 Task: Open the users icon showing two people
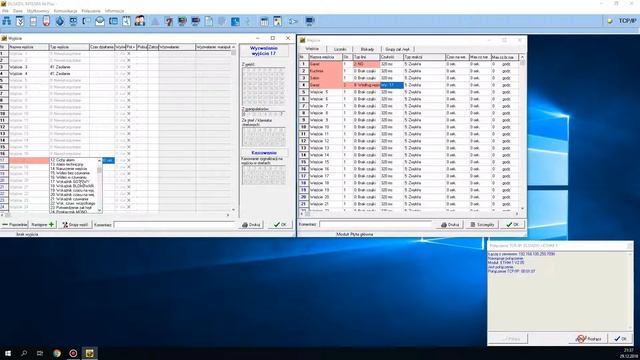tap(140, 21)
